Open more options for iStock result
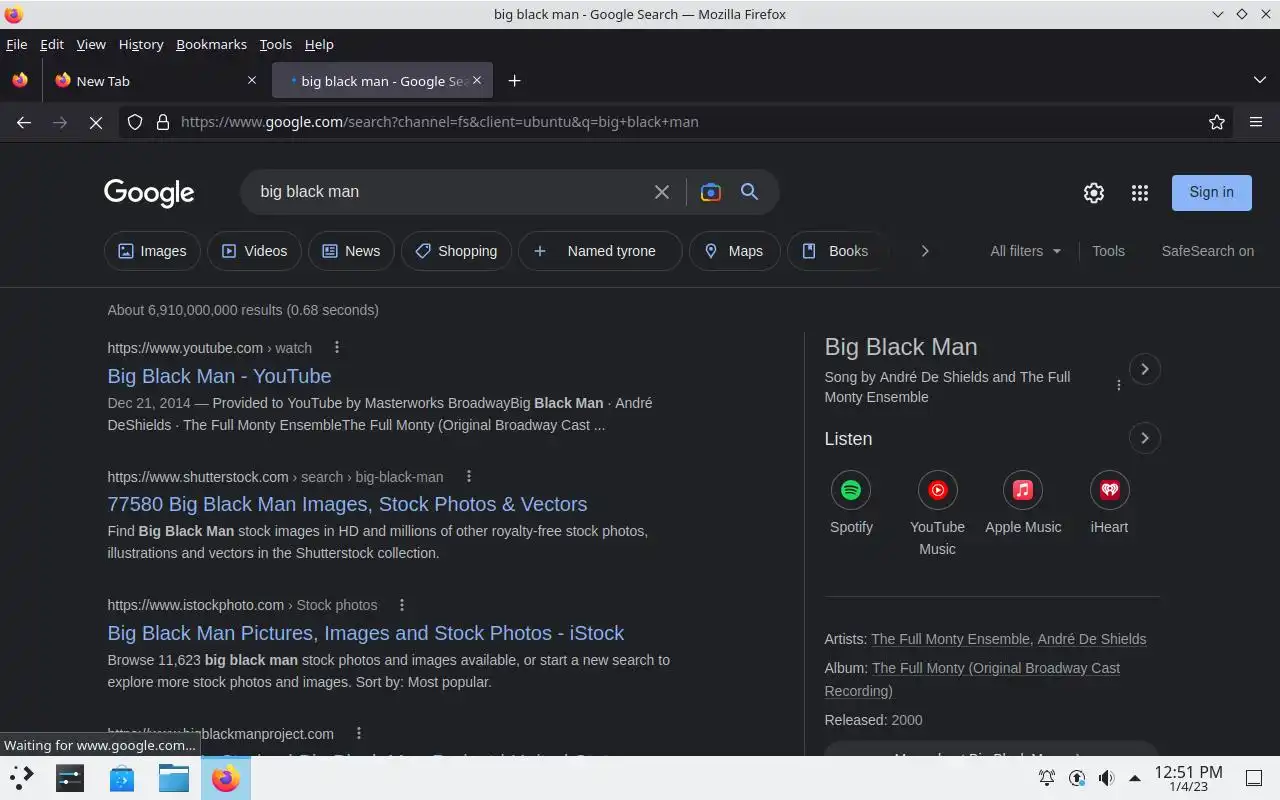This screenshot has width=1280, height=800. click(x=402, y=605)
